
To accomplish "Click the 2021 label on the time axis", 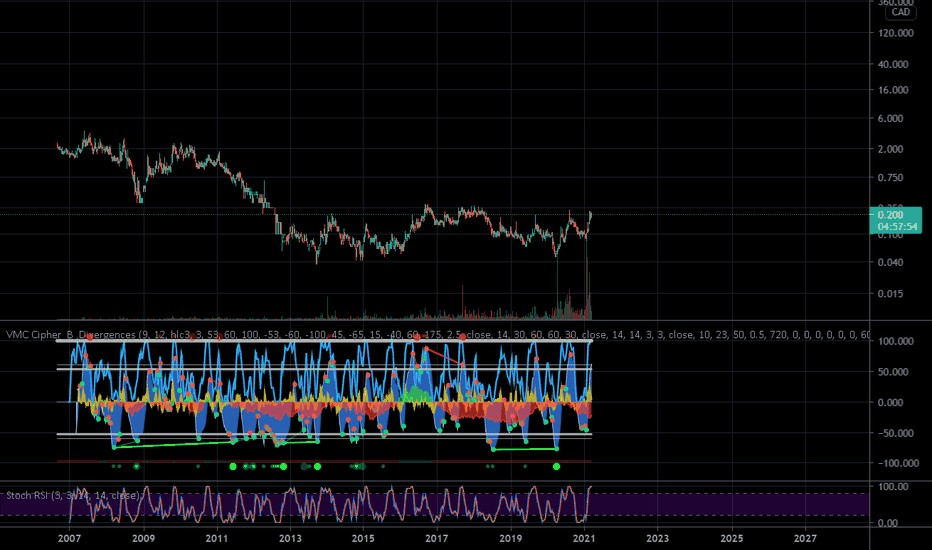I will (x=584, y=538).
